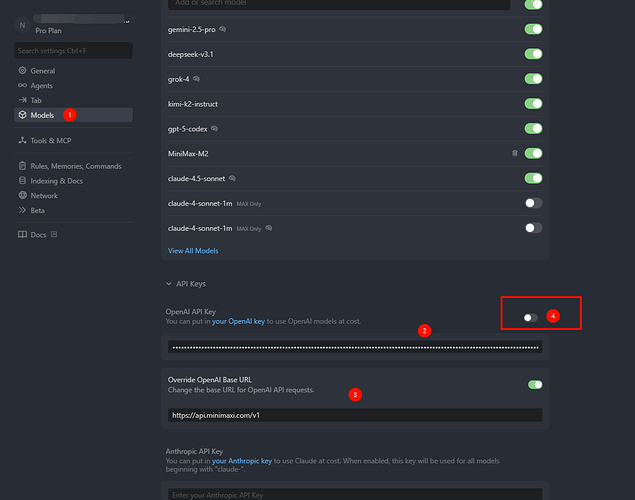The height and width of the screenshot is (500, 635).
Task: Collapse the API Keys section
Action: pos(168,284)
